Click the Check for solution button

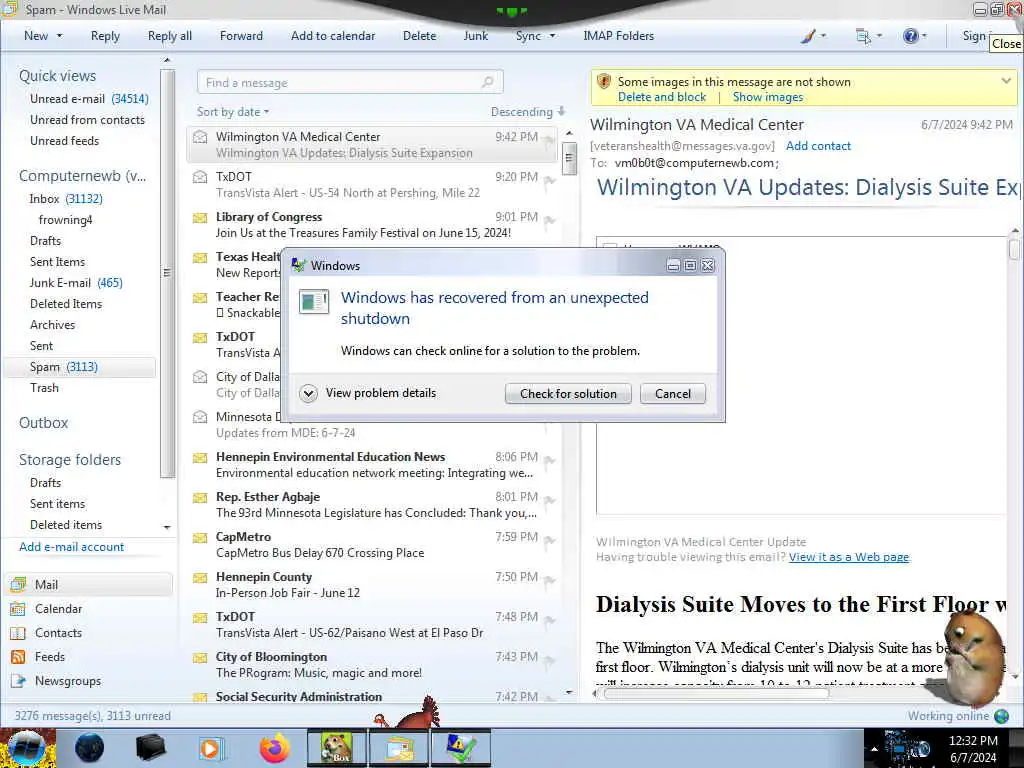(x=568, y=394)
